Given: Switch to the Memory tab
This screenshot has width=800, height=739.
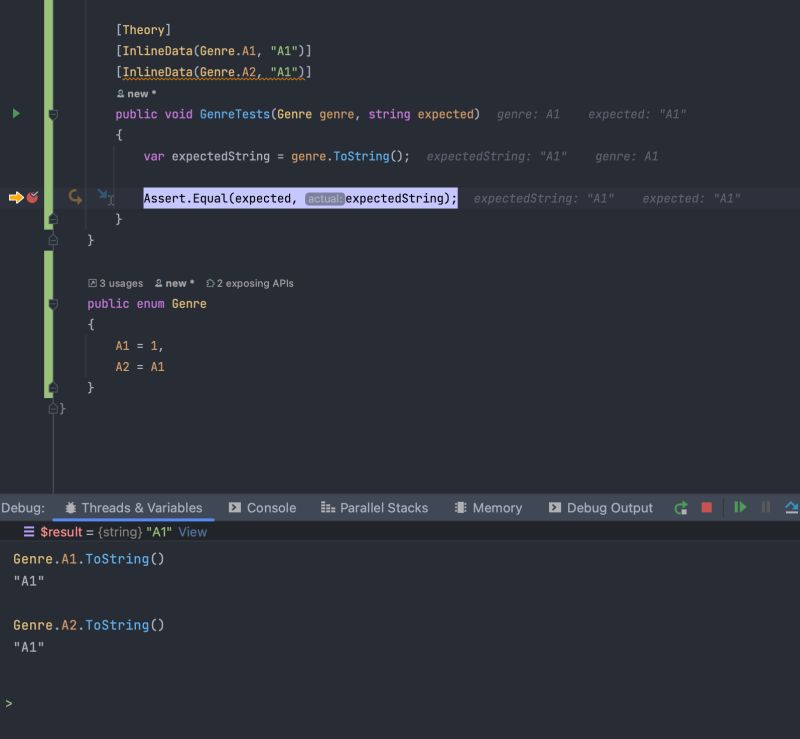Looking at the screenshot, I should pos(488,508).
